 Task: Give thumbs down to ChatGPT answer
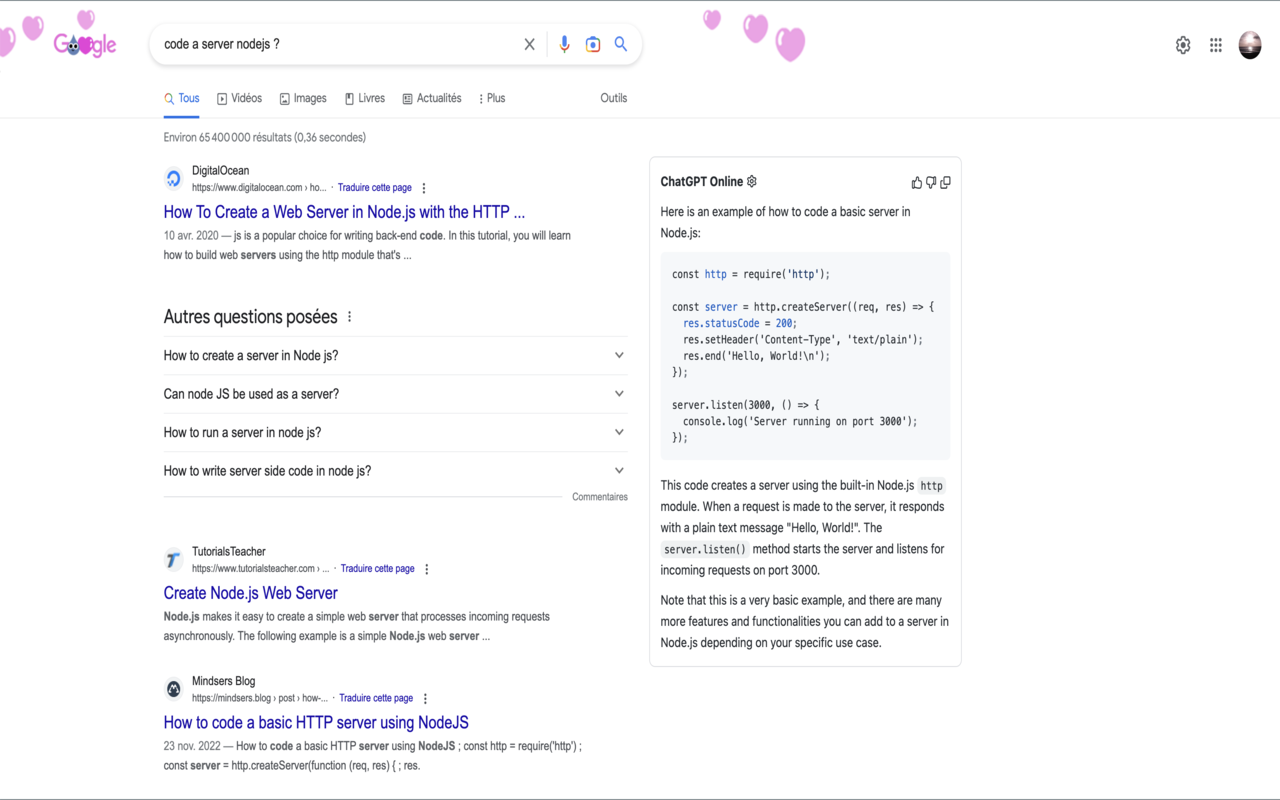pos(931,182)
